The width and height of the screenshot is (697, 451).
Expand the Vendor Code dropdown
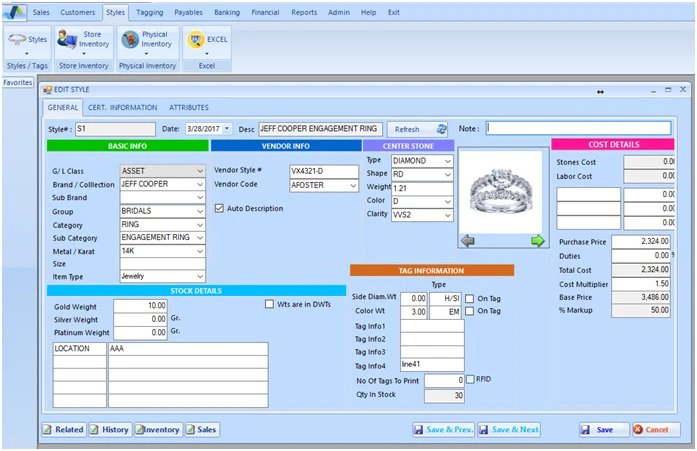(353, 185)
